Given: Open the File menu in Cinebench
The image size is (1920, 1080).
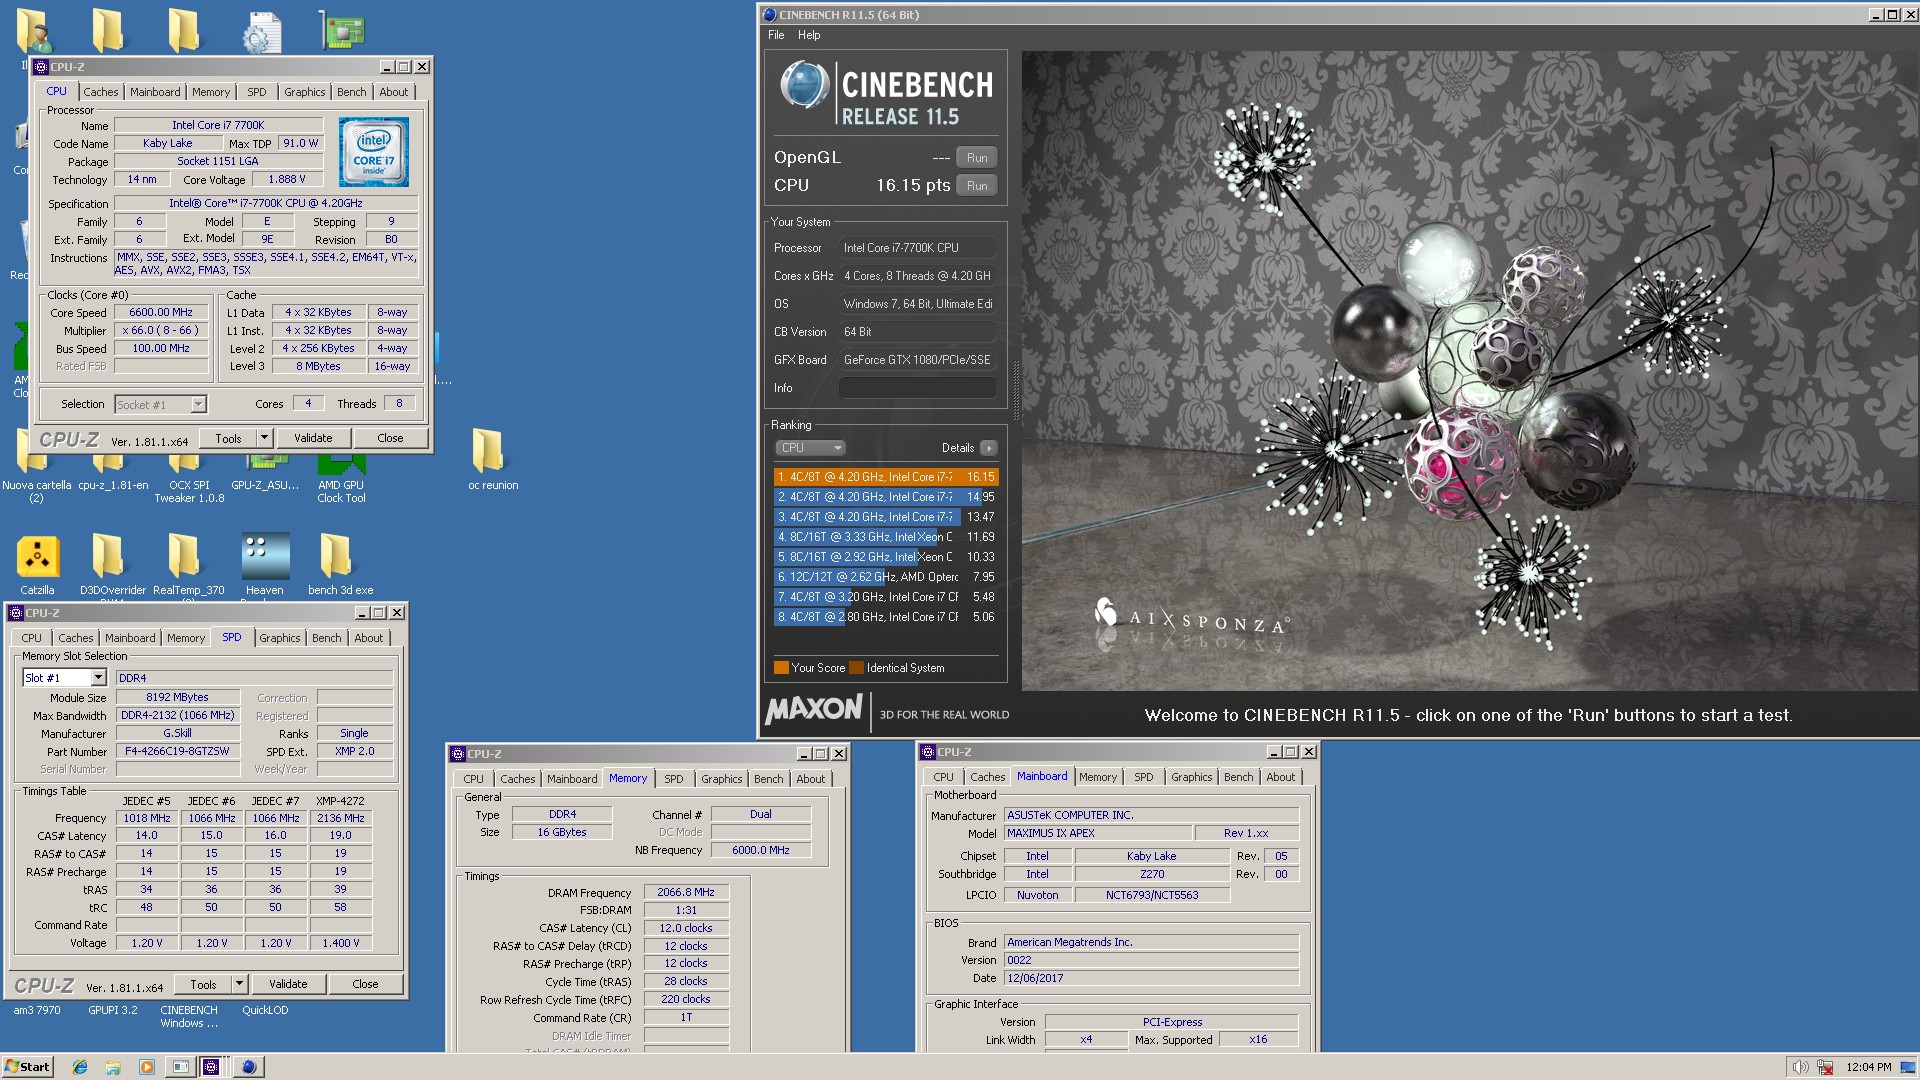Looking at the screenshot, I should tap(776, 35).
